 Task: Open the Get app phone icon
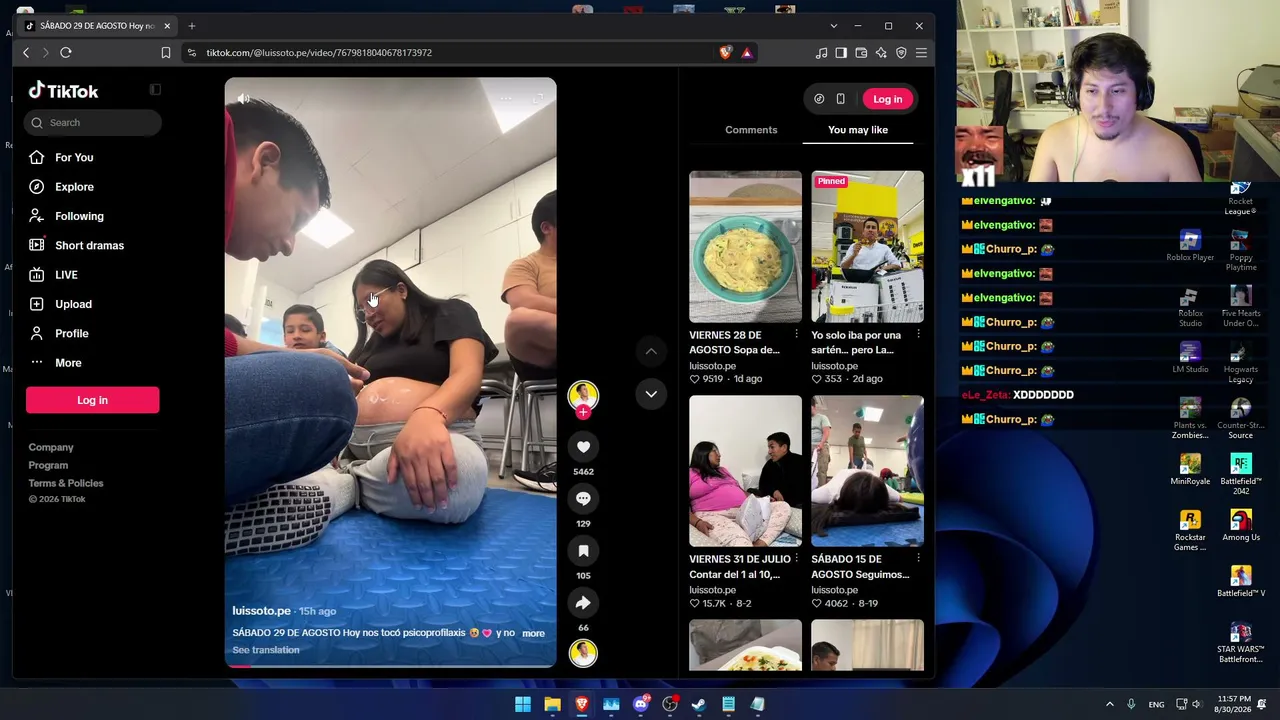click(x=841, y=99)
